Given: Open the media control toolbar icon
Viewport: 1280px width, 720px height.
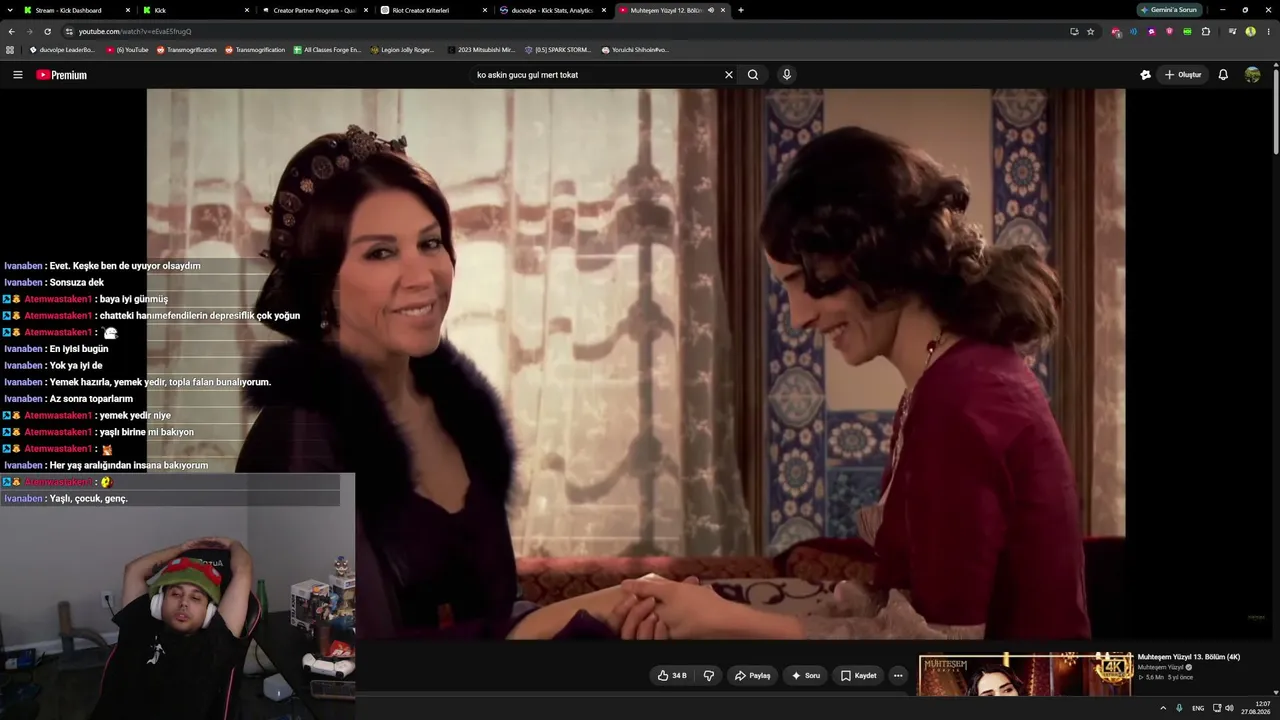Looking at the screenshot, I should (1232, 31).
